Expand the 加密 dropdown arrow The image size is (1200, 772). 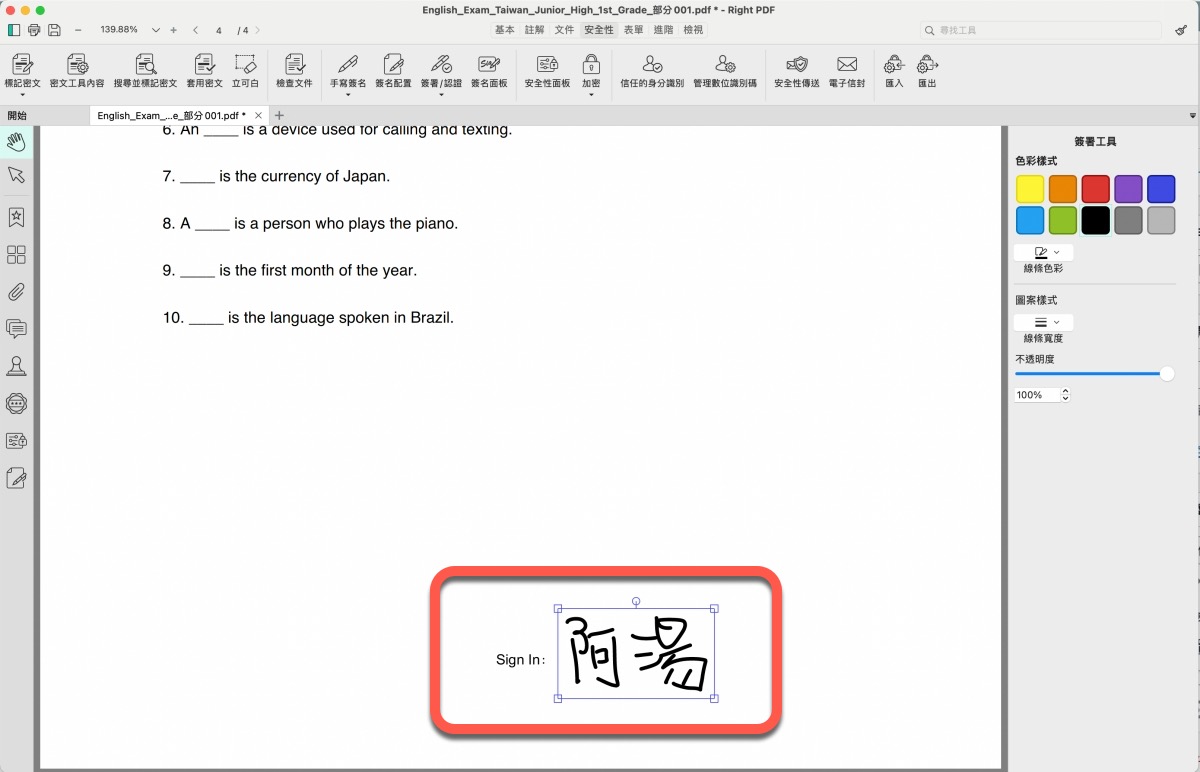(x=591, y=95)
